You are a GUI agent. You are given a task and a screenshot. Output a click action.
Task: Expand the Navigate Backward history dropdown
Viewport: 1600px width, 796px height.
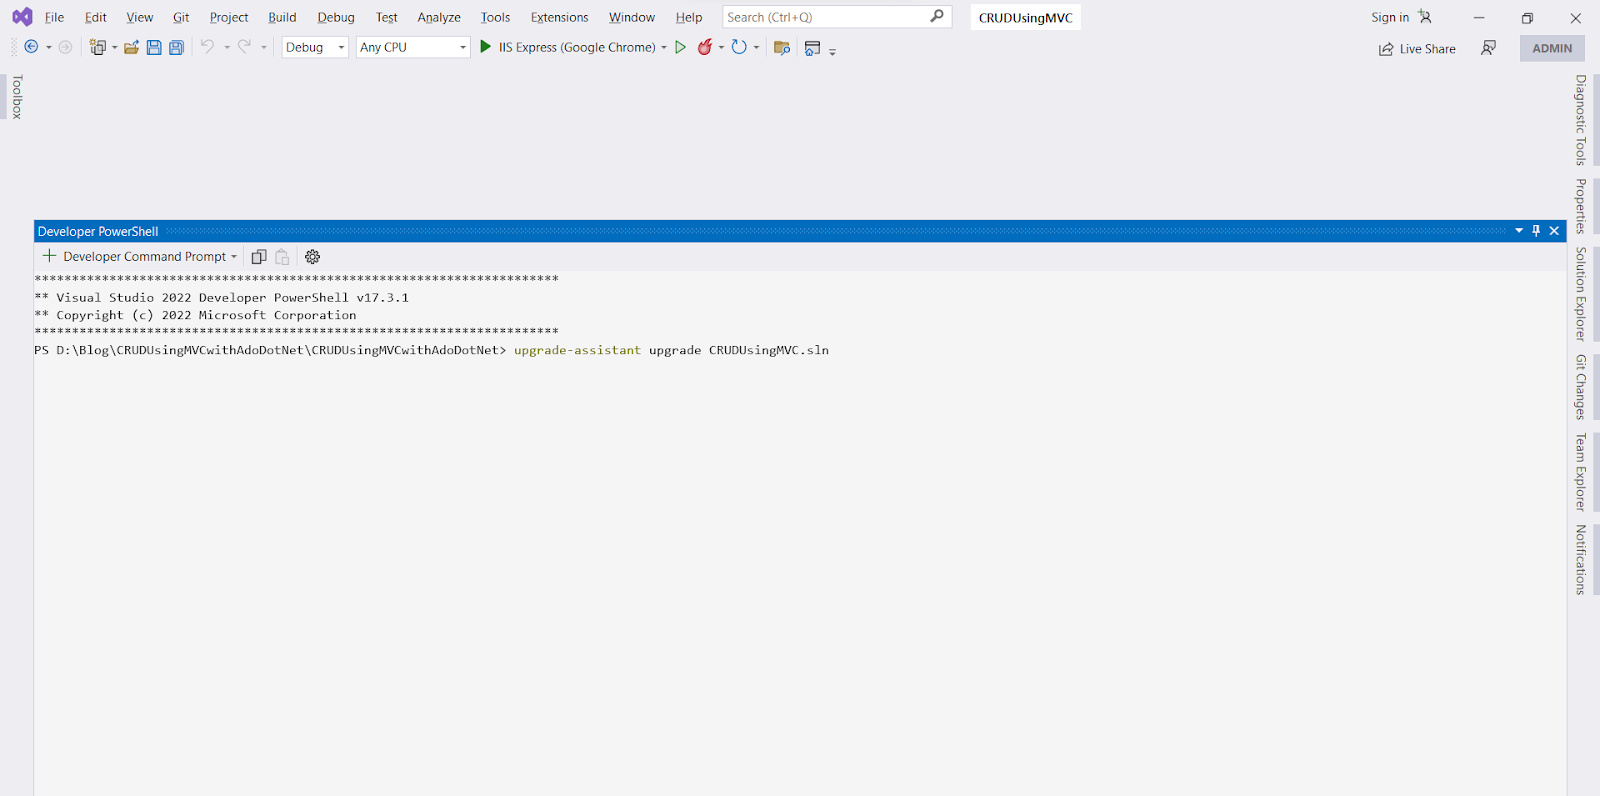point(48,48)
